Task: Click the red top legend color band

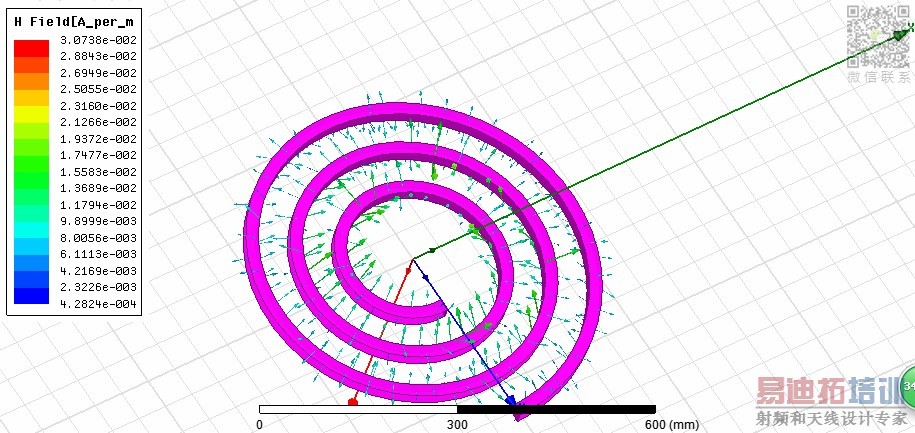Action: click(32, 48)
